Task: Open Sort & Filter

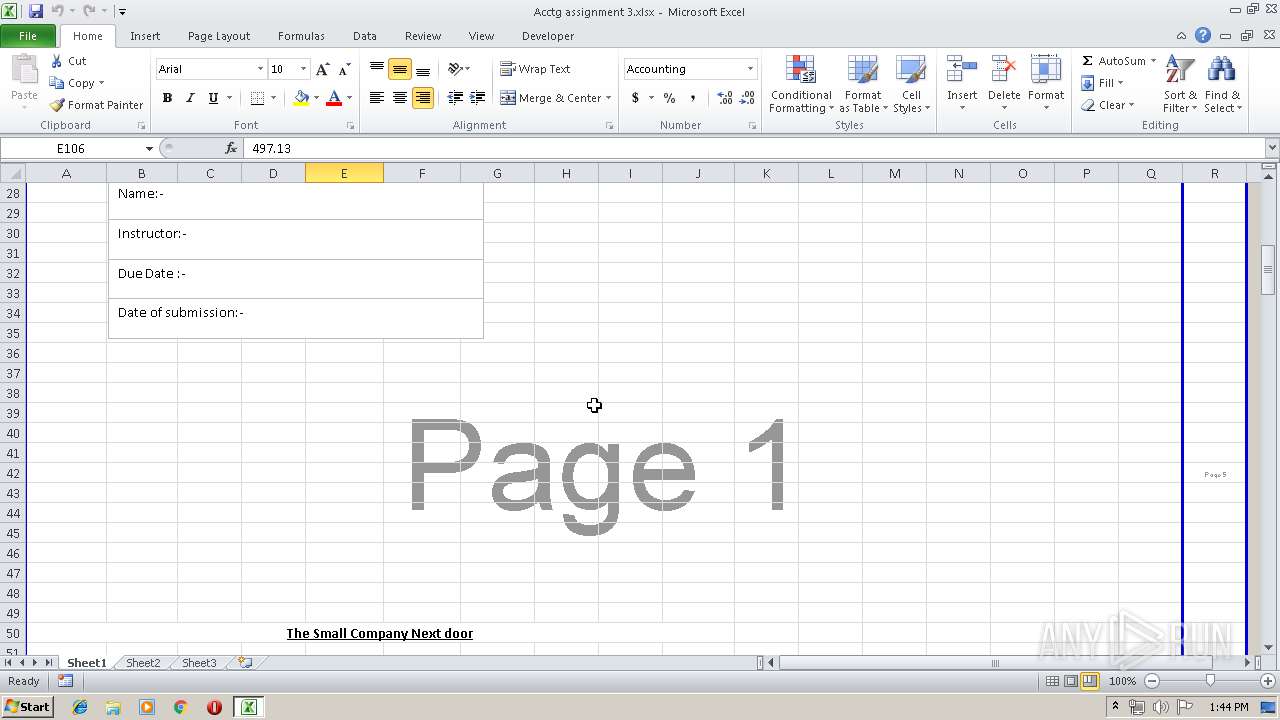Action: click(1180, 84)
